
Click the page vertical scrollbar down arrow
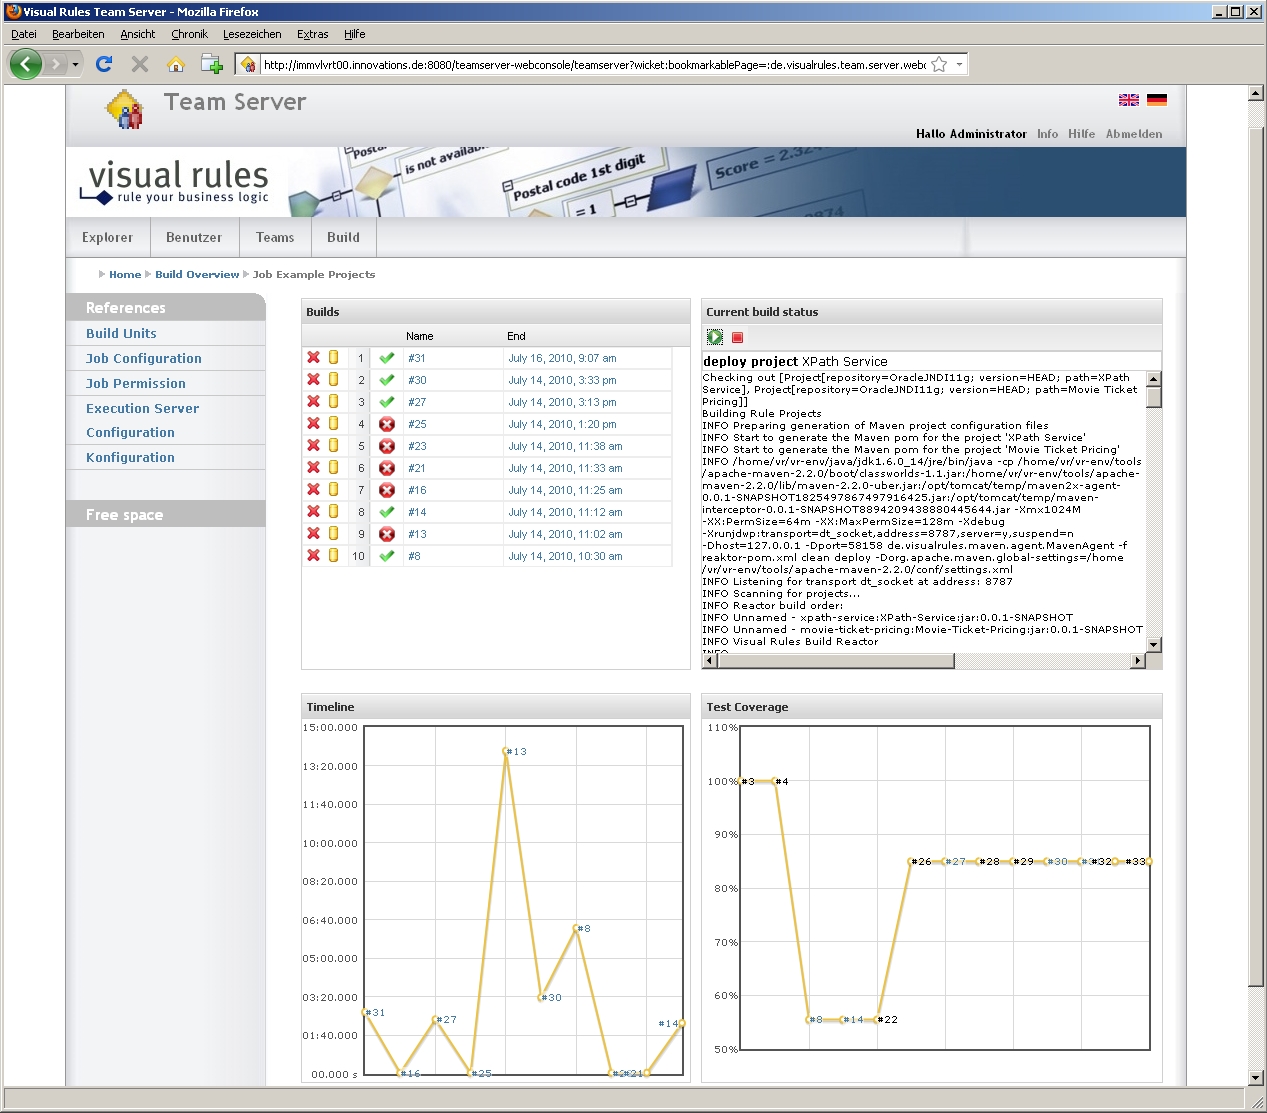tap(1256, 1077)
